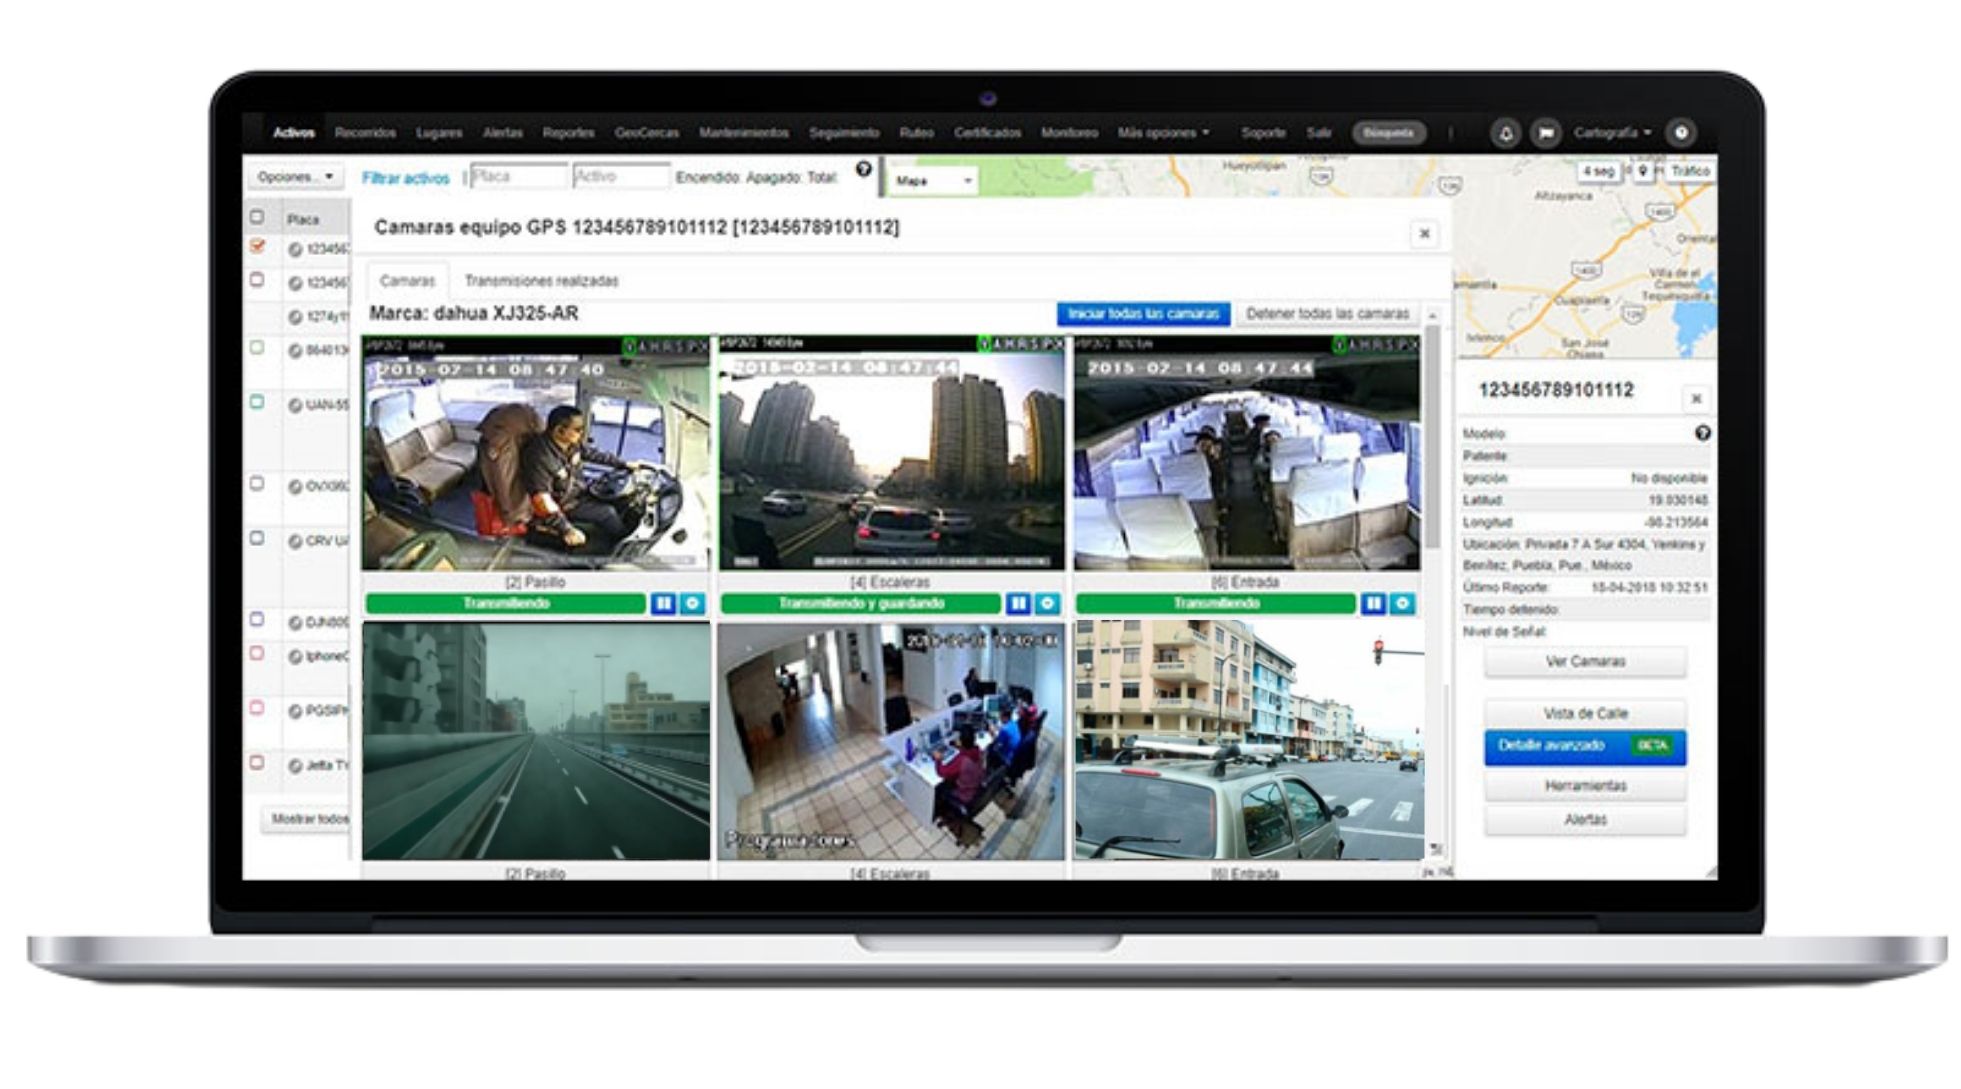Open the messages icon in the top bar
The image size is (1961, 1089).
[1543, 131]
